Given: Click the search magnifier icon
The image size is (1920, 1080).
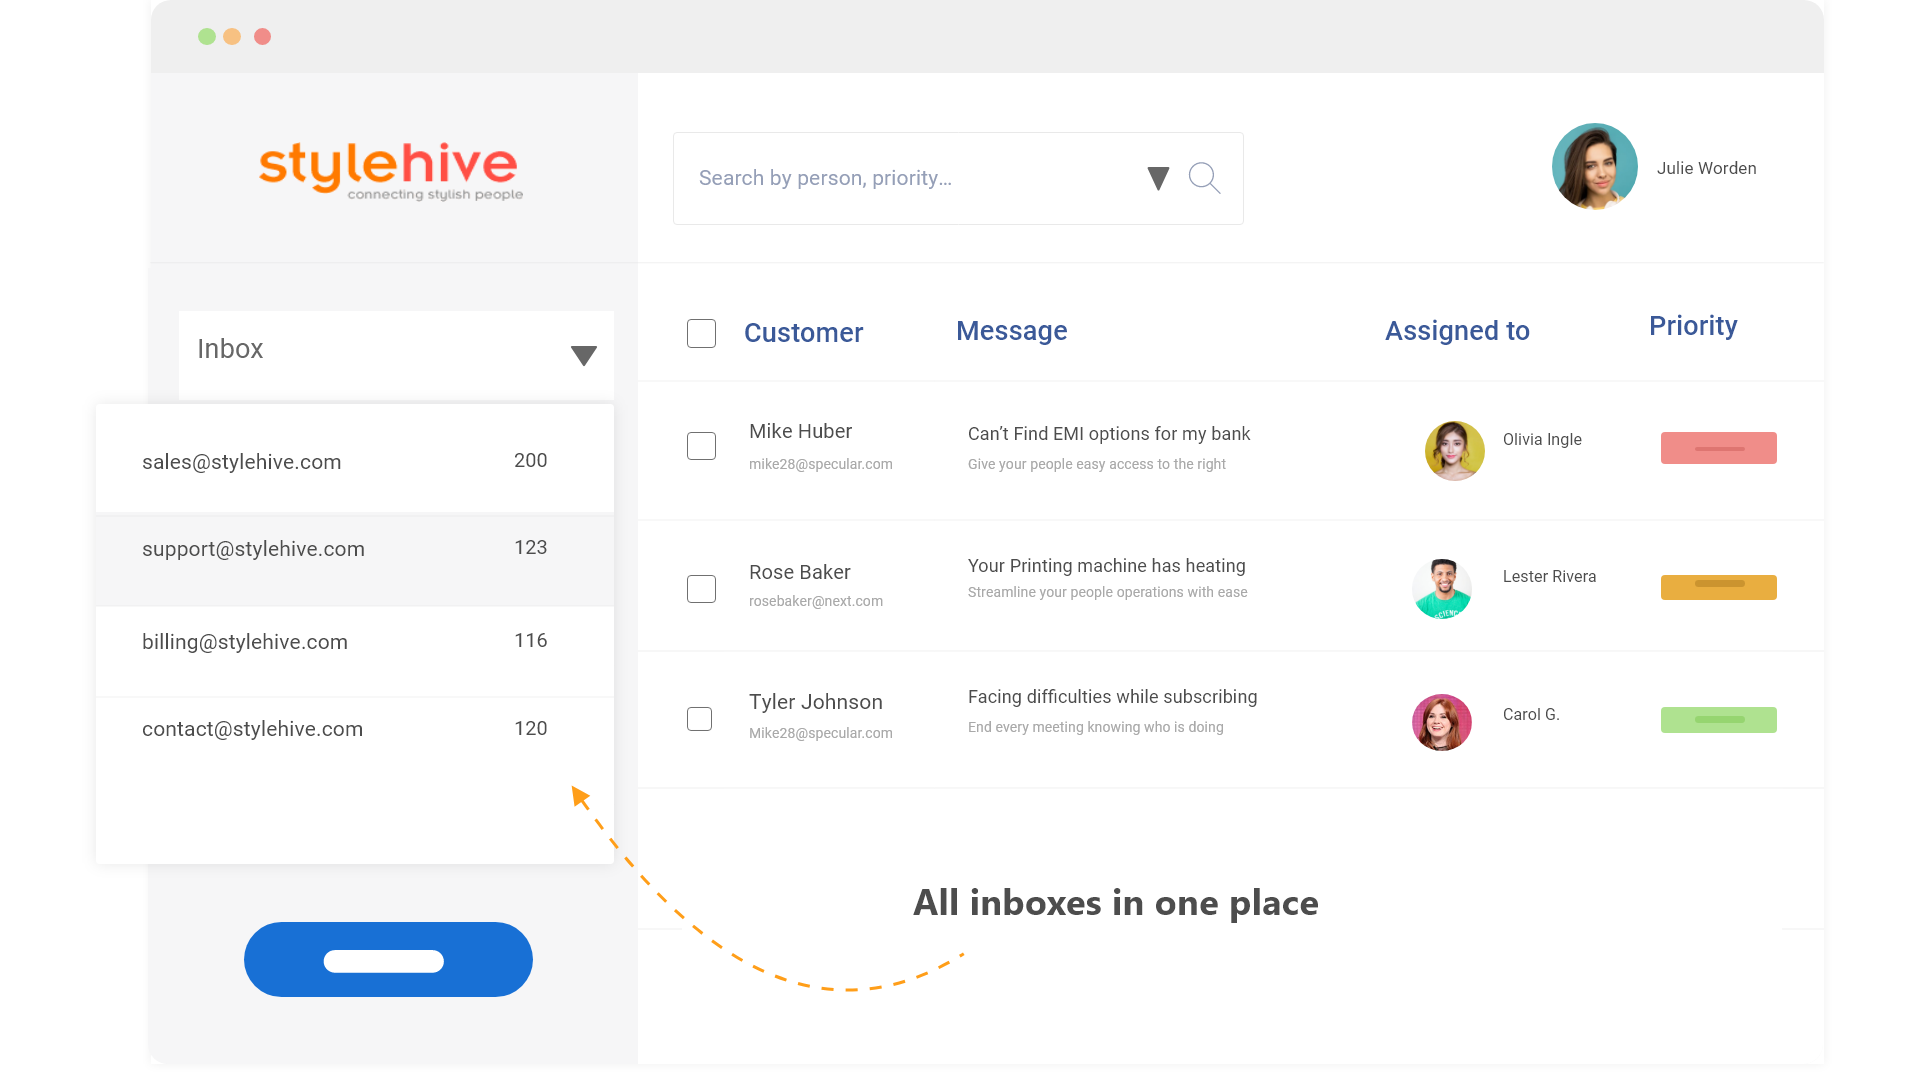Looking at the screenshot, I should 1203,177.
